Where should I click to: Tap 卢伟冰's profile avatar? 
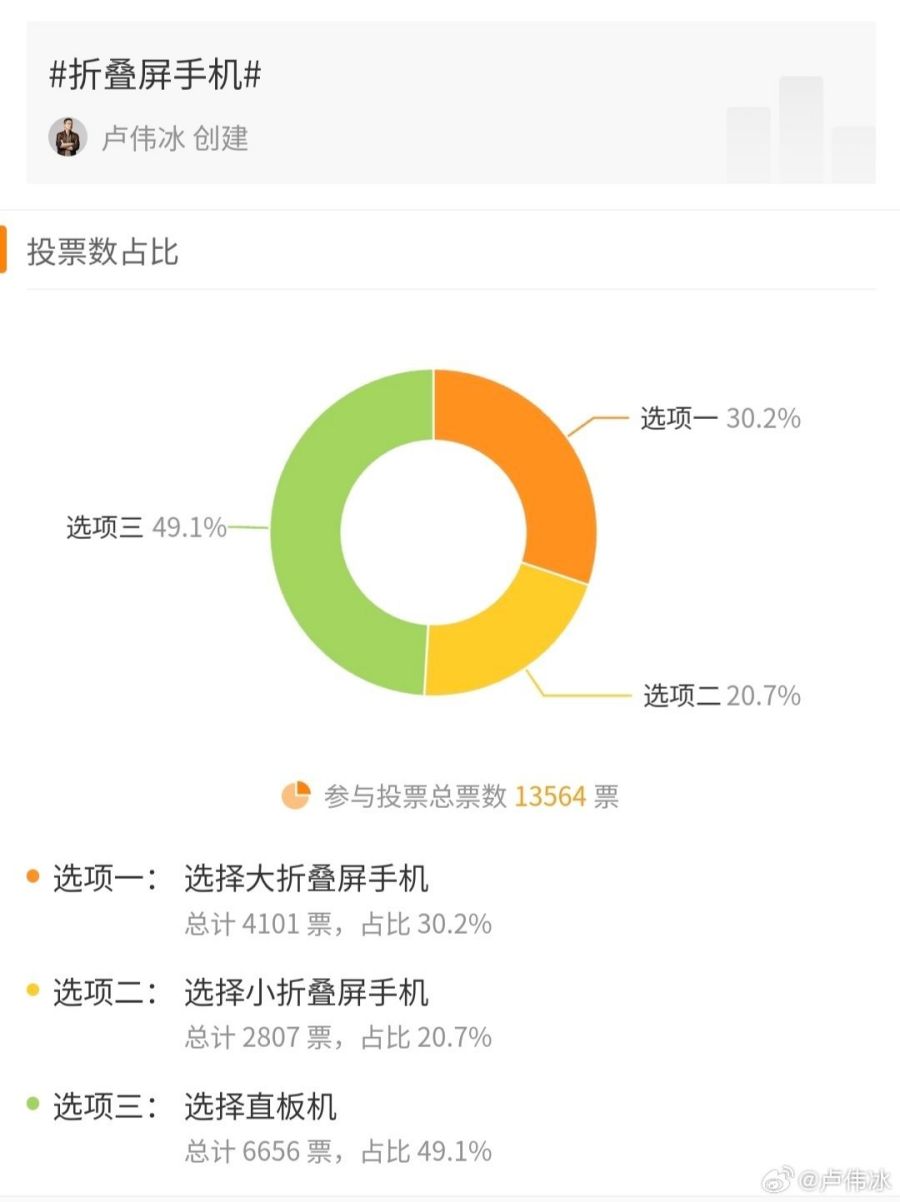(68, 137)
